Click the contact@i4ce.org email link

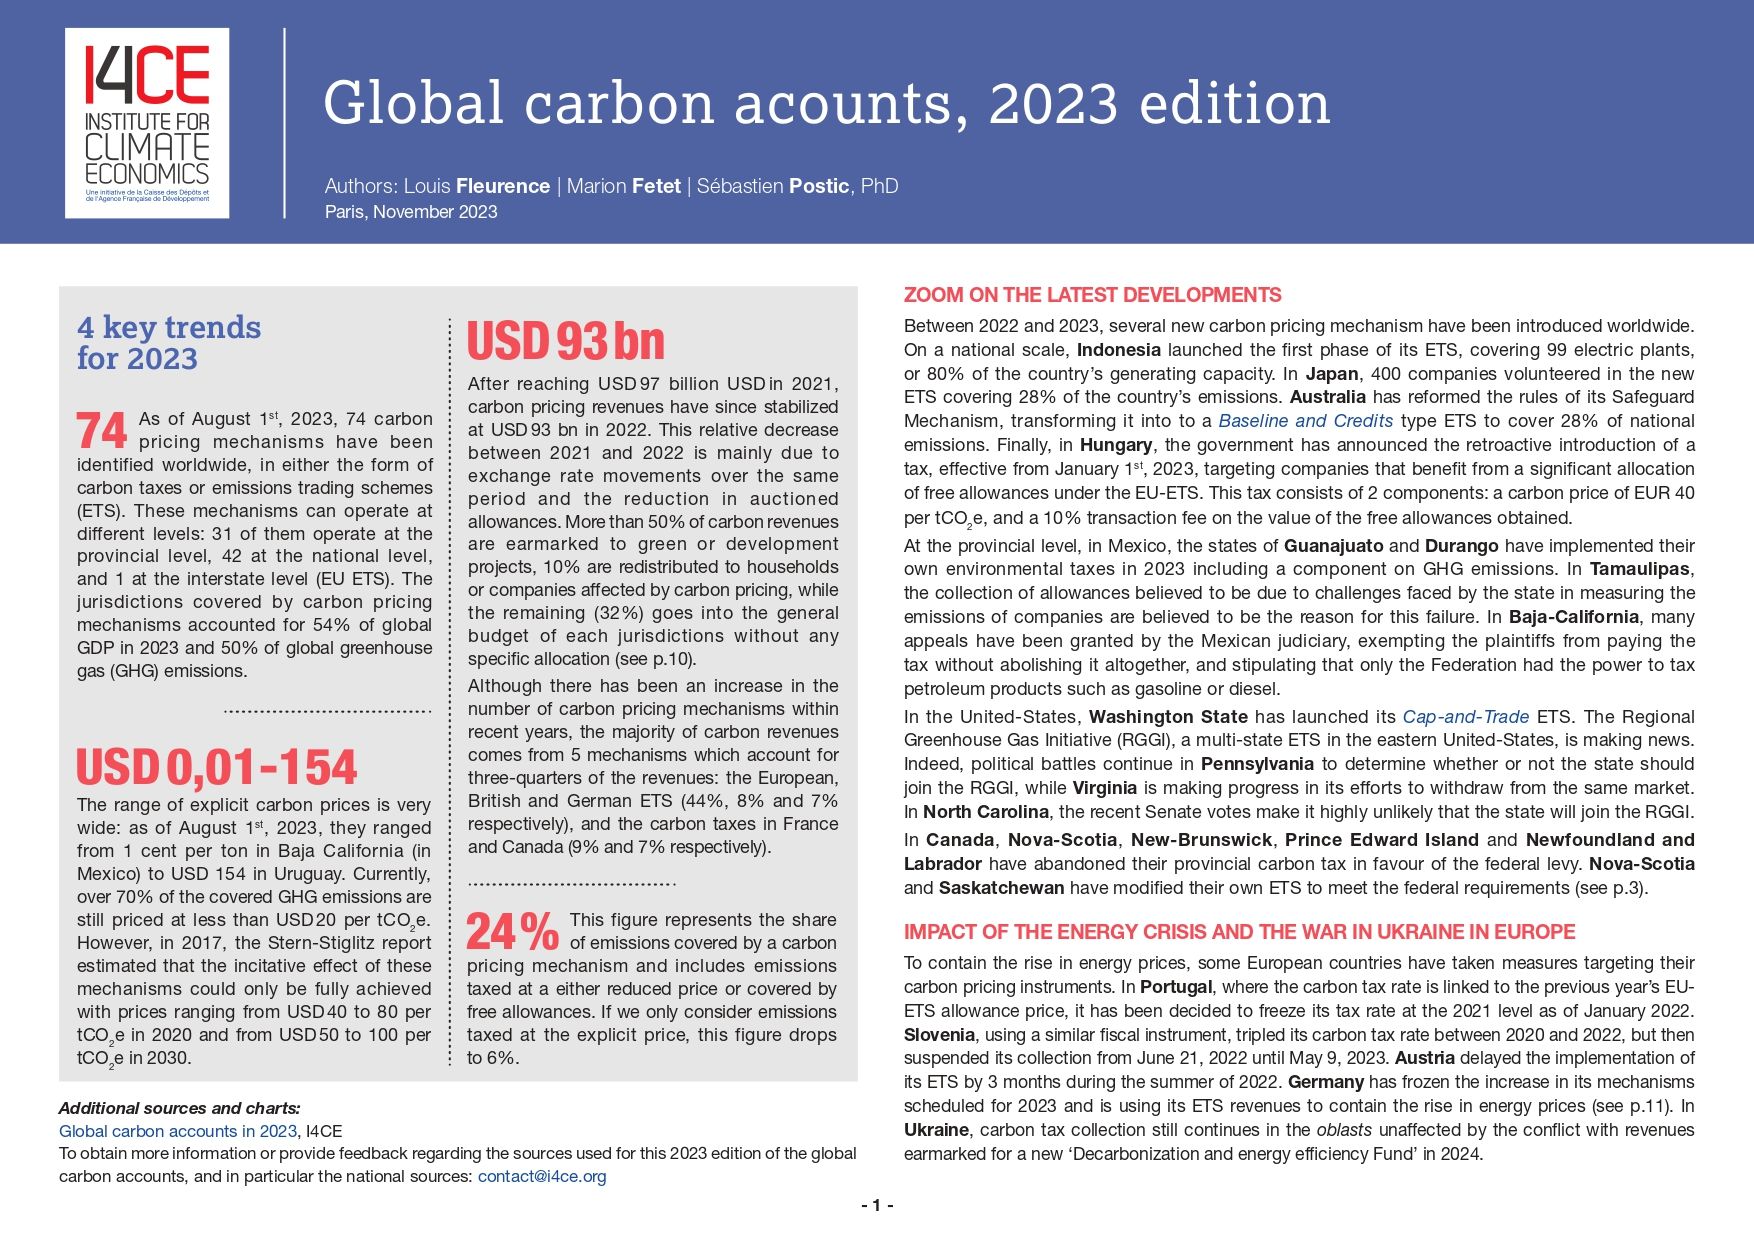542,1176
